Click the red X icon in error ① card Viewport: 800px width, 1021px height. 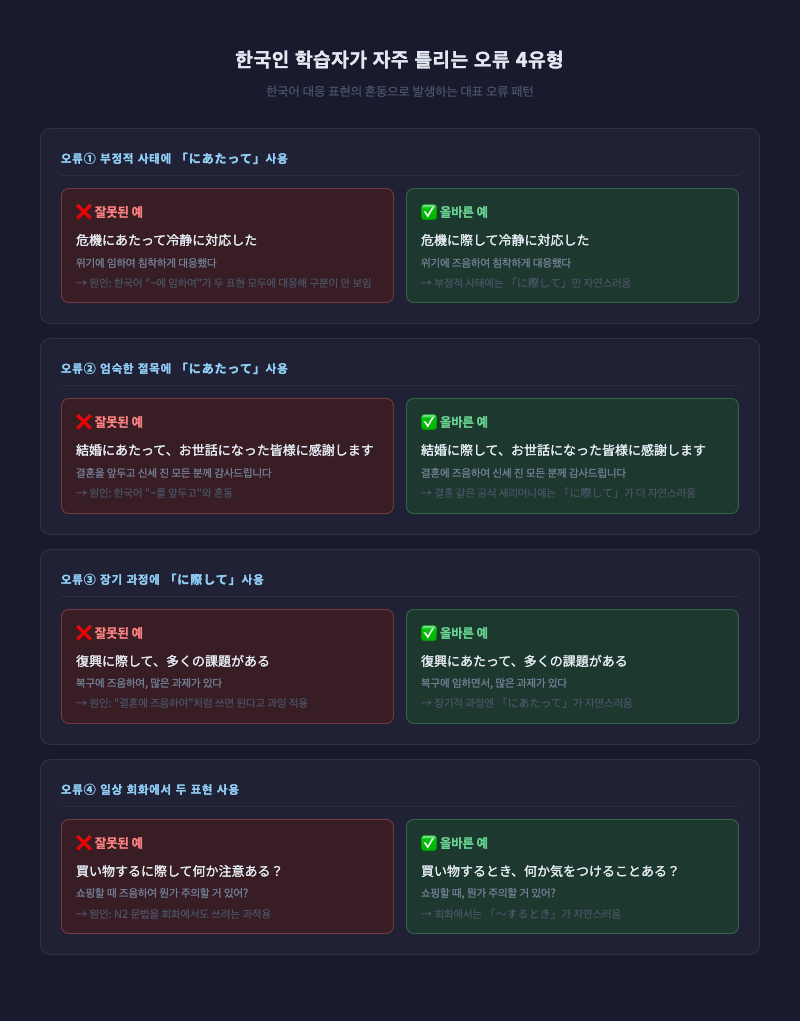pos(83,212)
